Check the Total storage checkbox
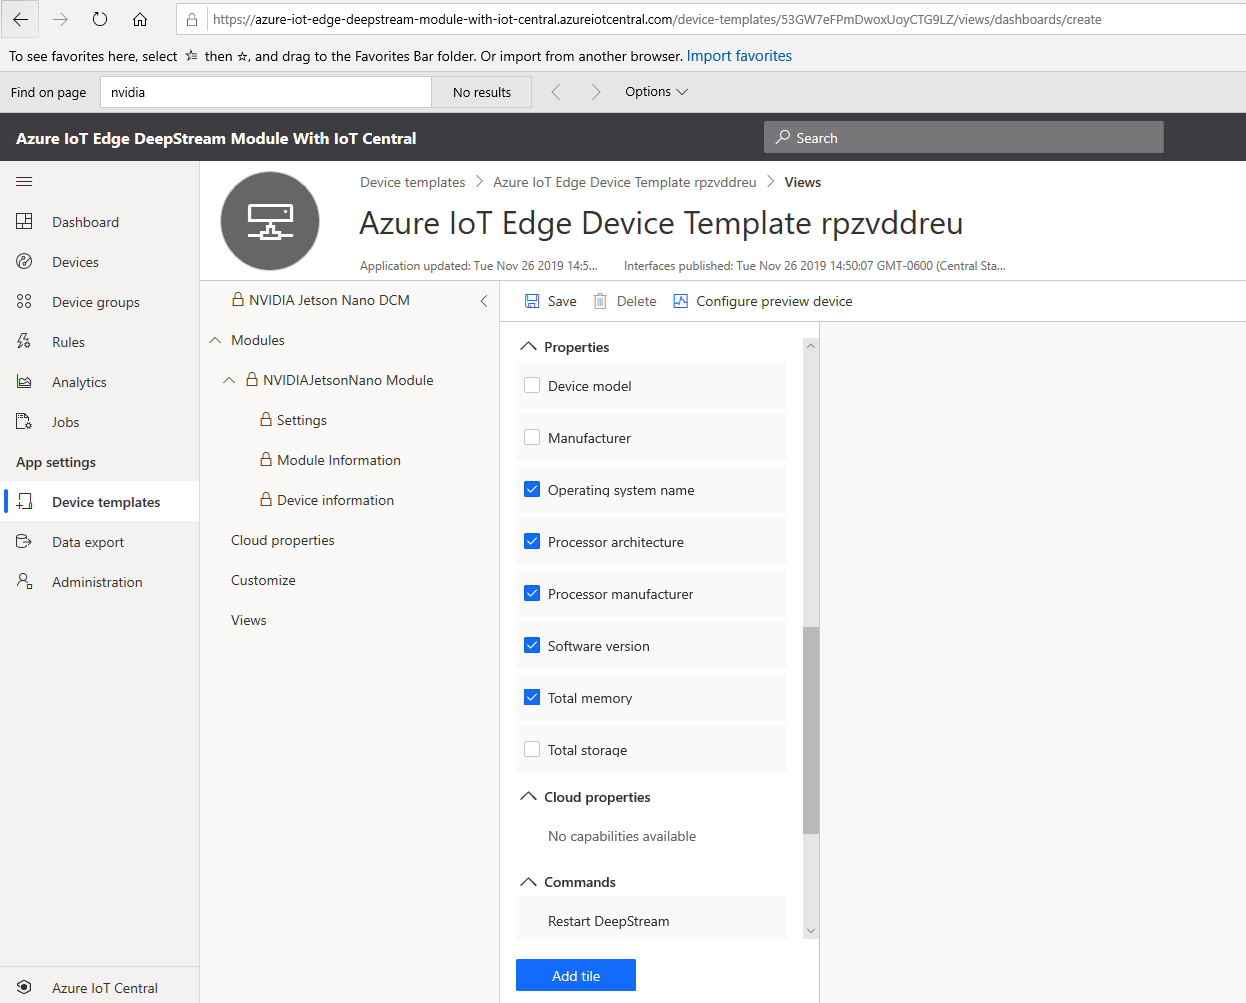The width and height of the screenshot is (1246, 1003). [532, 749]
